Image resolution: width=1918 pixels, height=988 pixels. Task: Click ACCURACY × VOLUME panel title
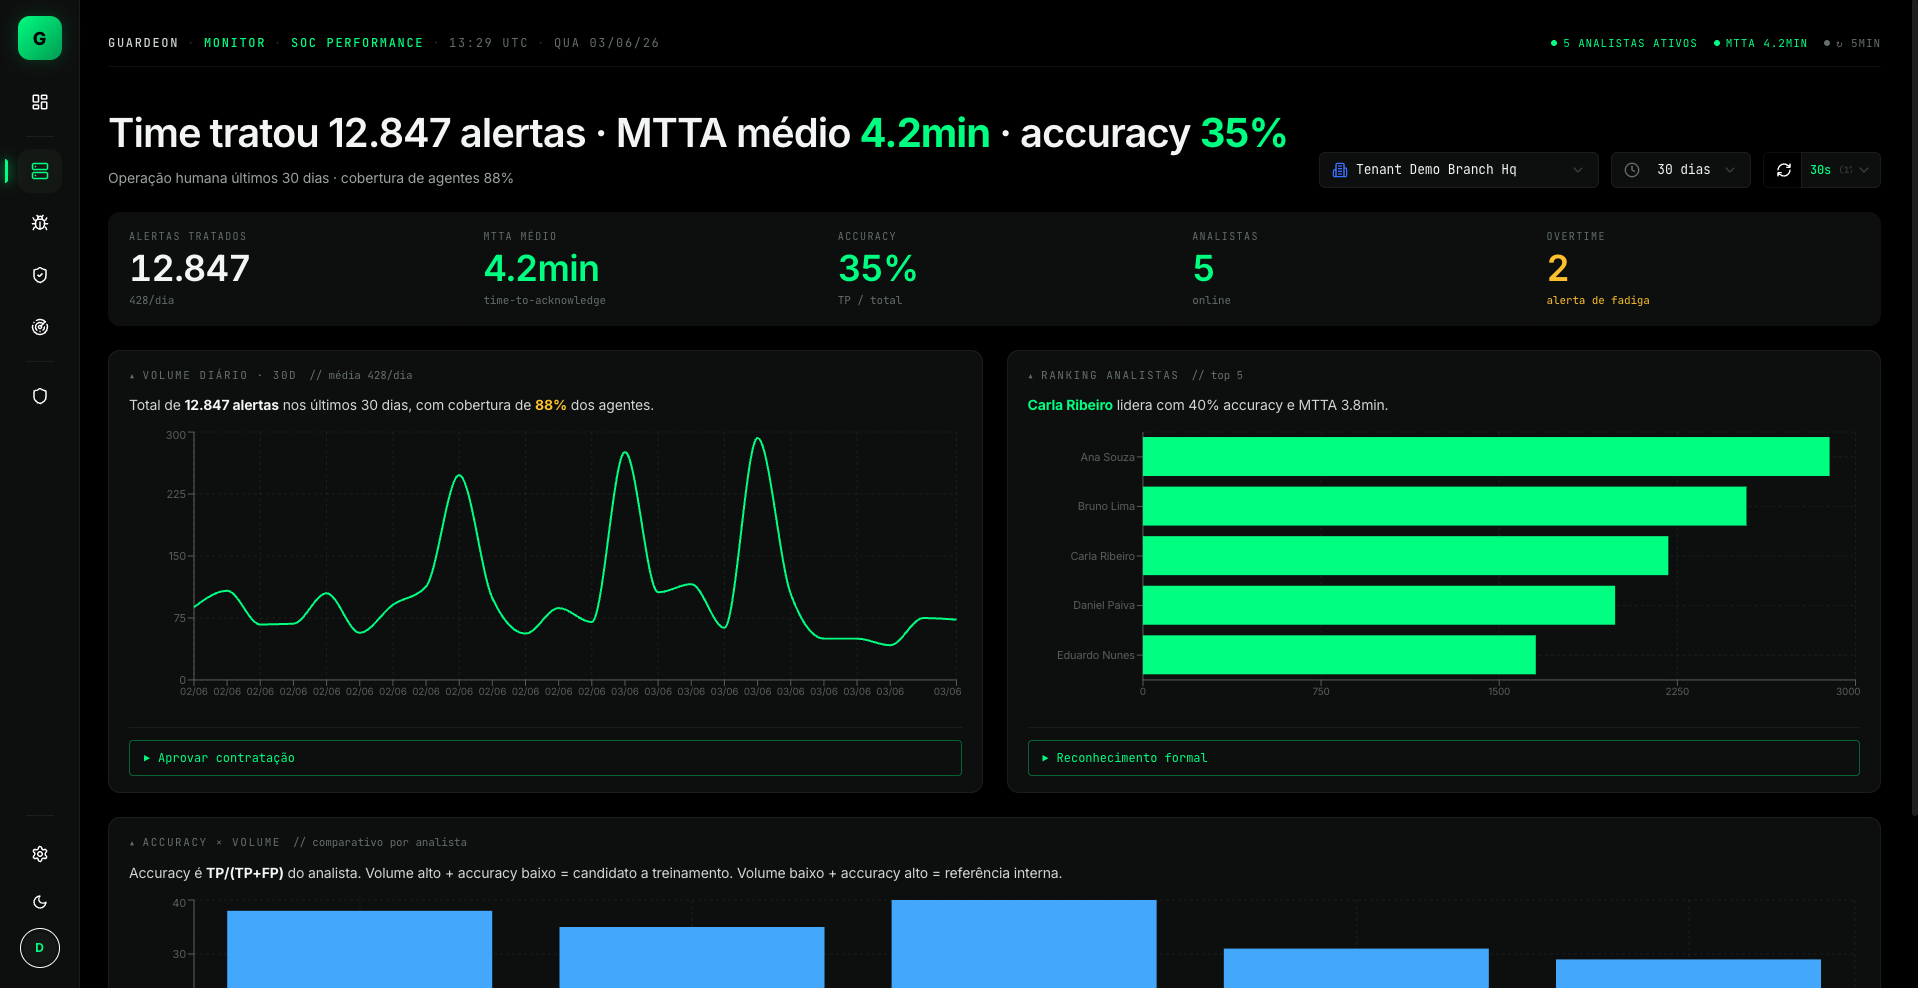click(211, 842)
